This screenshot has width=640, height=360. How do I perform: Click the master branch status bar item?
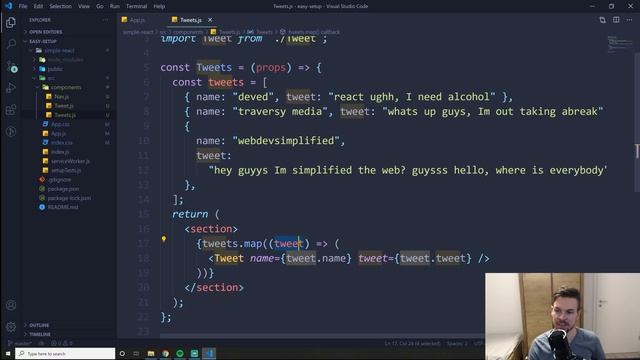pyautogui.click(x=20, y=343)
